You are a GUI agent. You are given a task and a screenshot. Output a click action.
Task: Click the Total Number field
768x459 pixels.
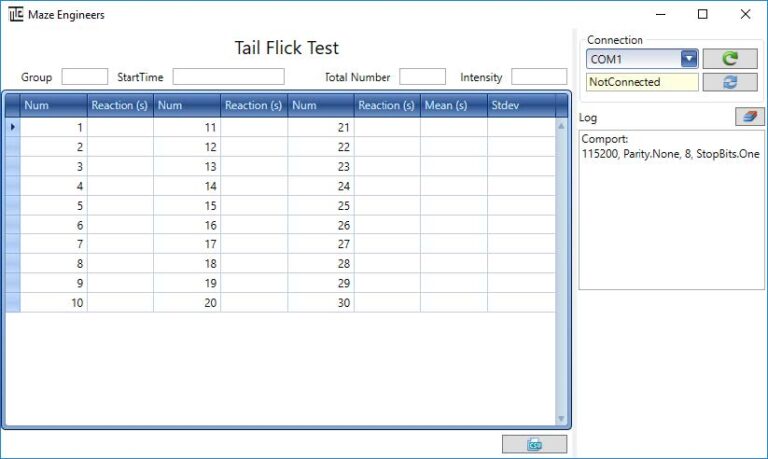pos(422,77)
